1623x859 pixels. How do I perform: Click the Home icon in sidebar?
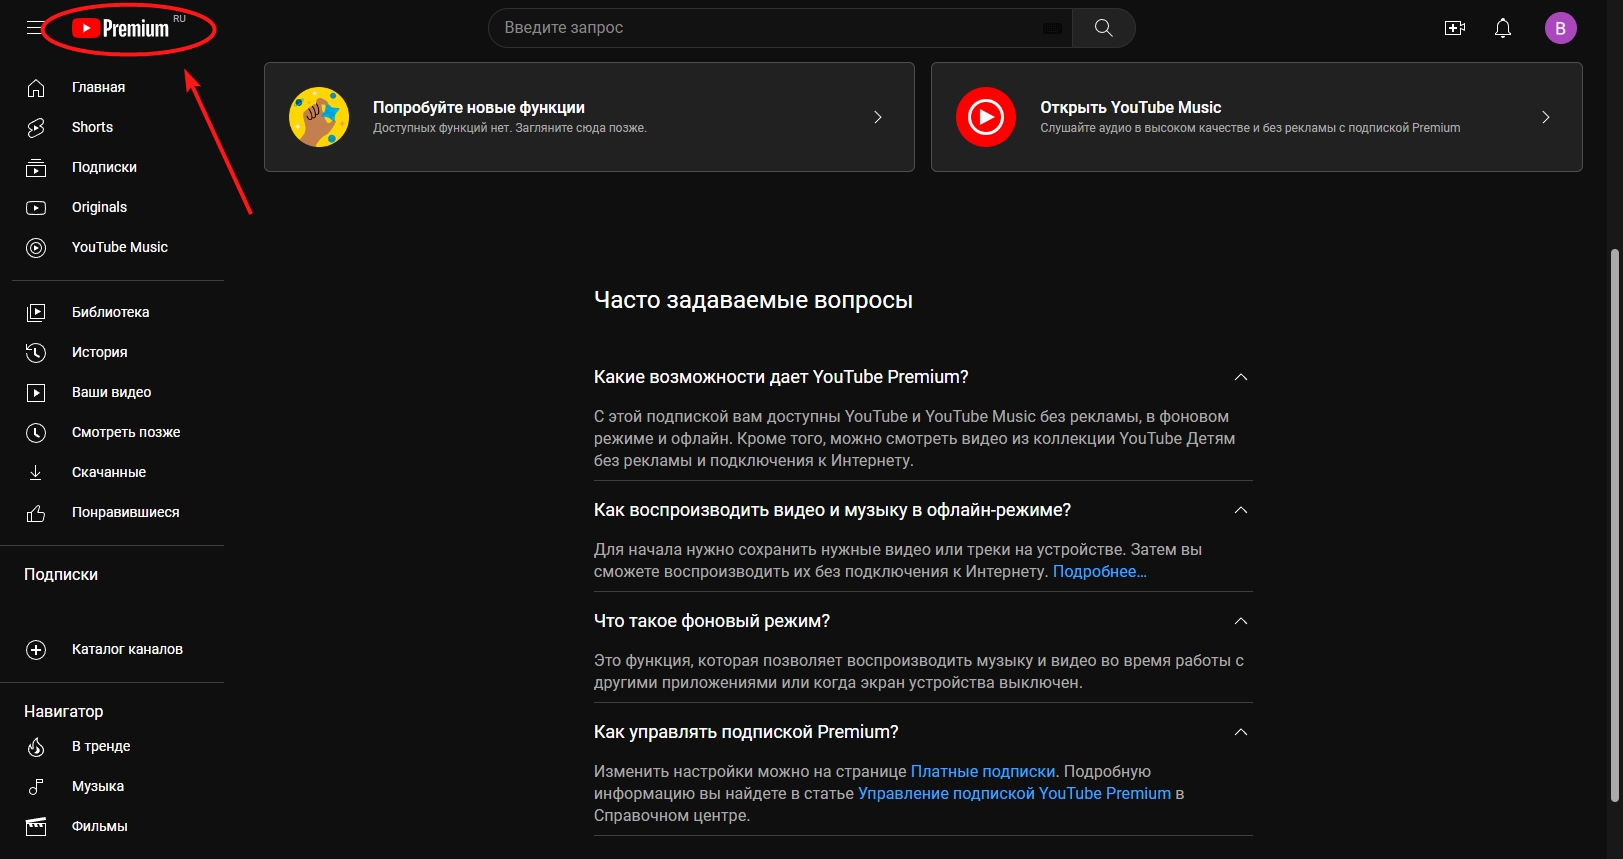[36, 88]
